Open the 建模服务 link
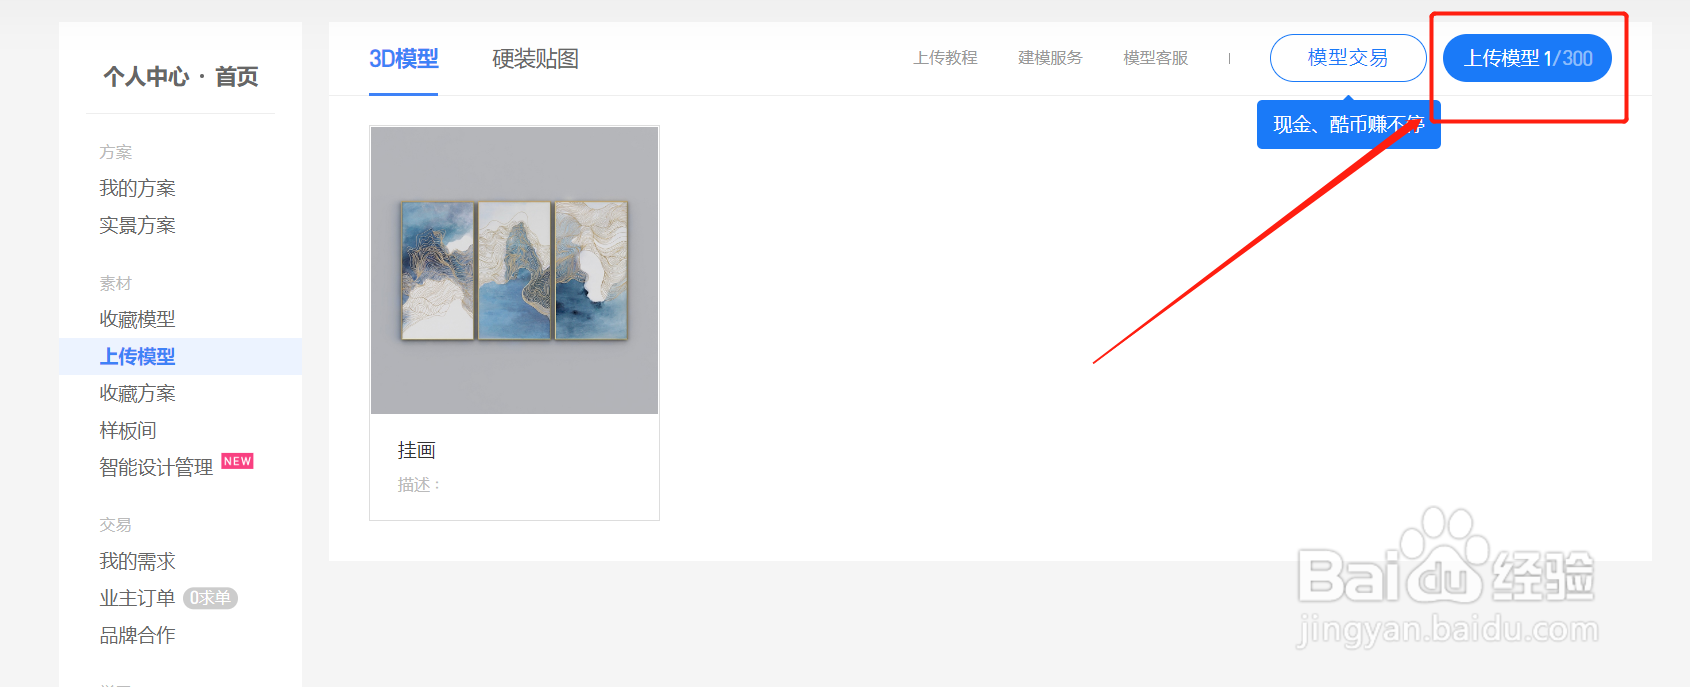1690x687 pixels. pyautogui.click(x=1050, y=58)
